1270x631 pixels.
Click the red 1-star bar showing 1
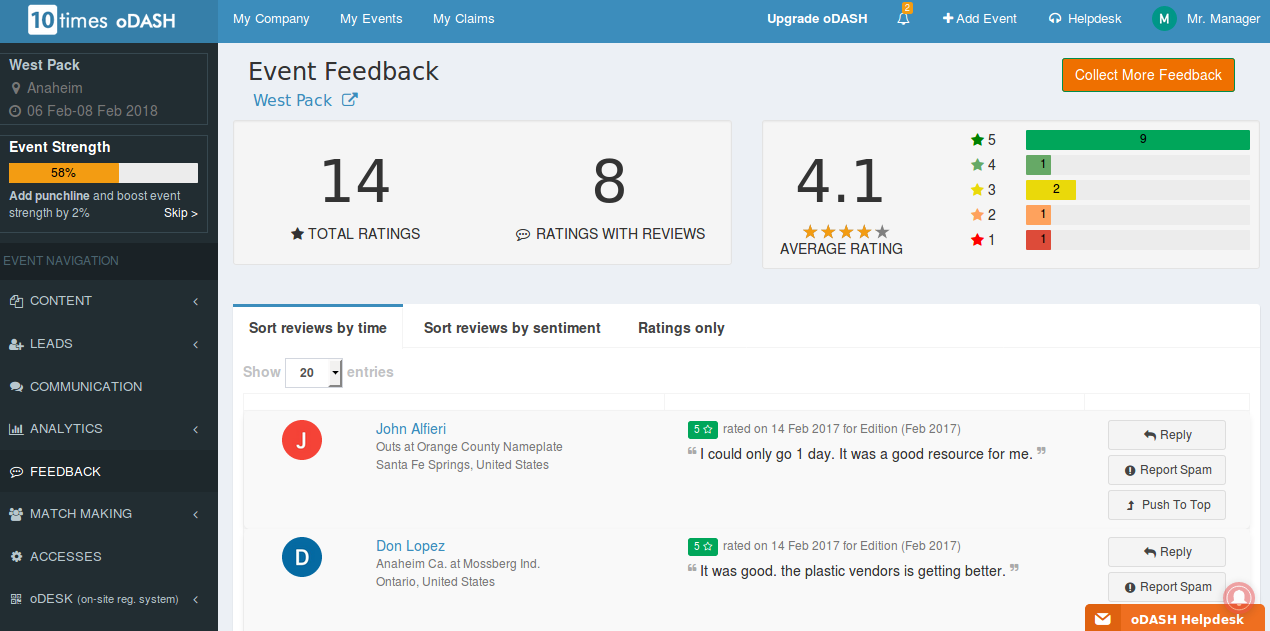point(1038,240)
